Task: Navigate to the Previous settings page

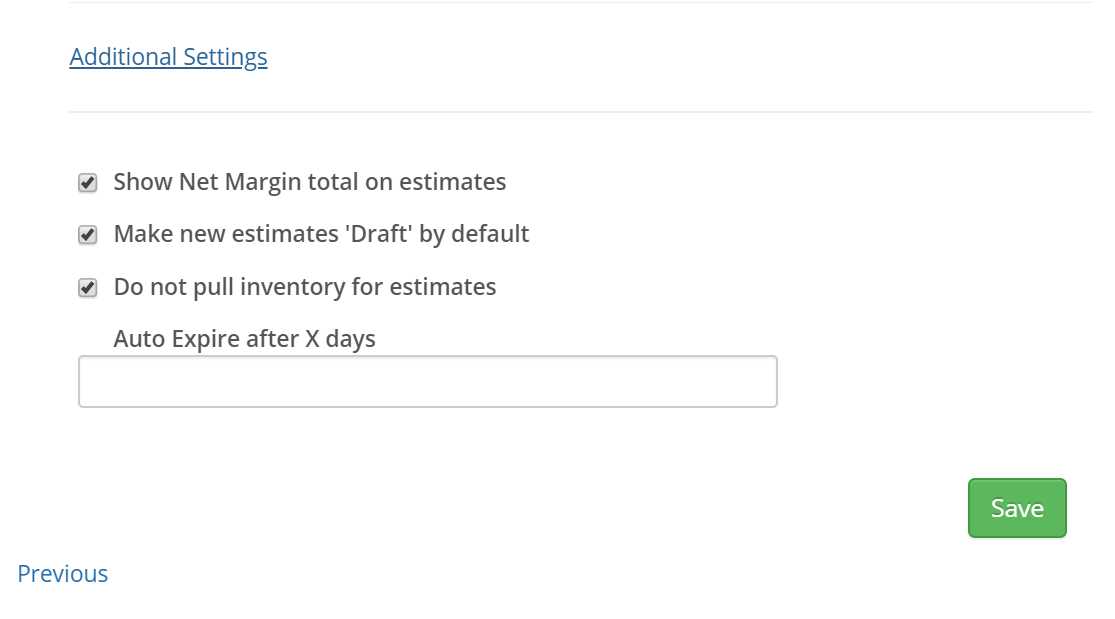Action: pos(62,574)
